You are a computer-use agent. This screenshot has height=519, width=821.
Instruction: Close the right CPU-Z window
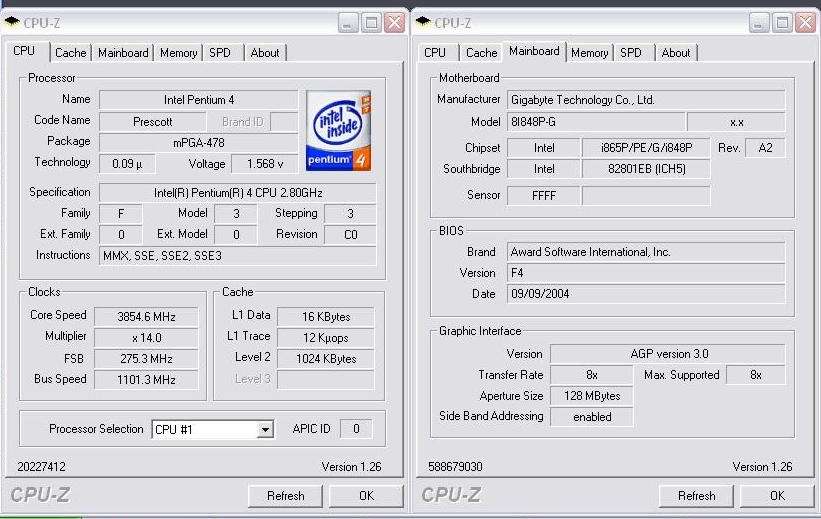(x=805, y=23)
